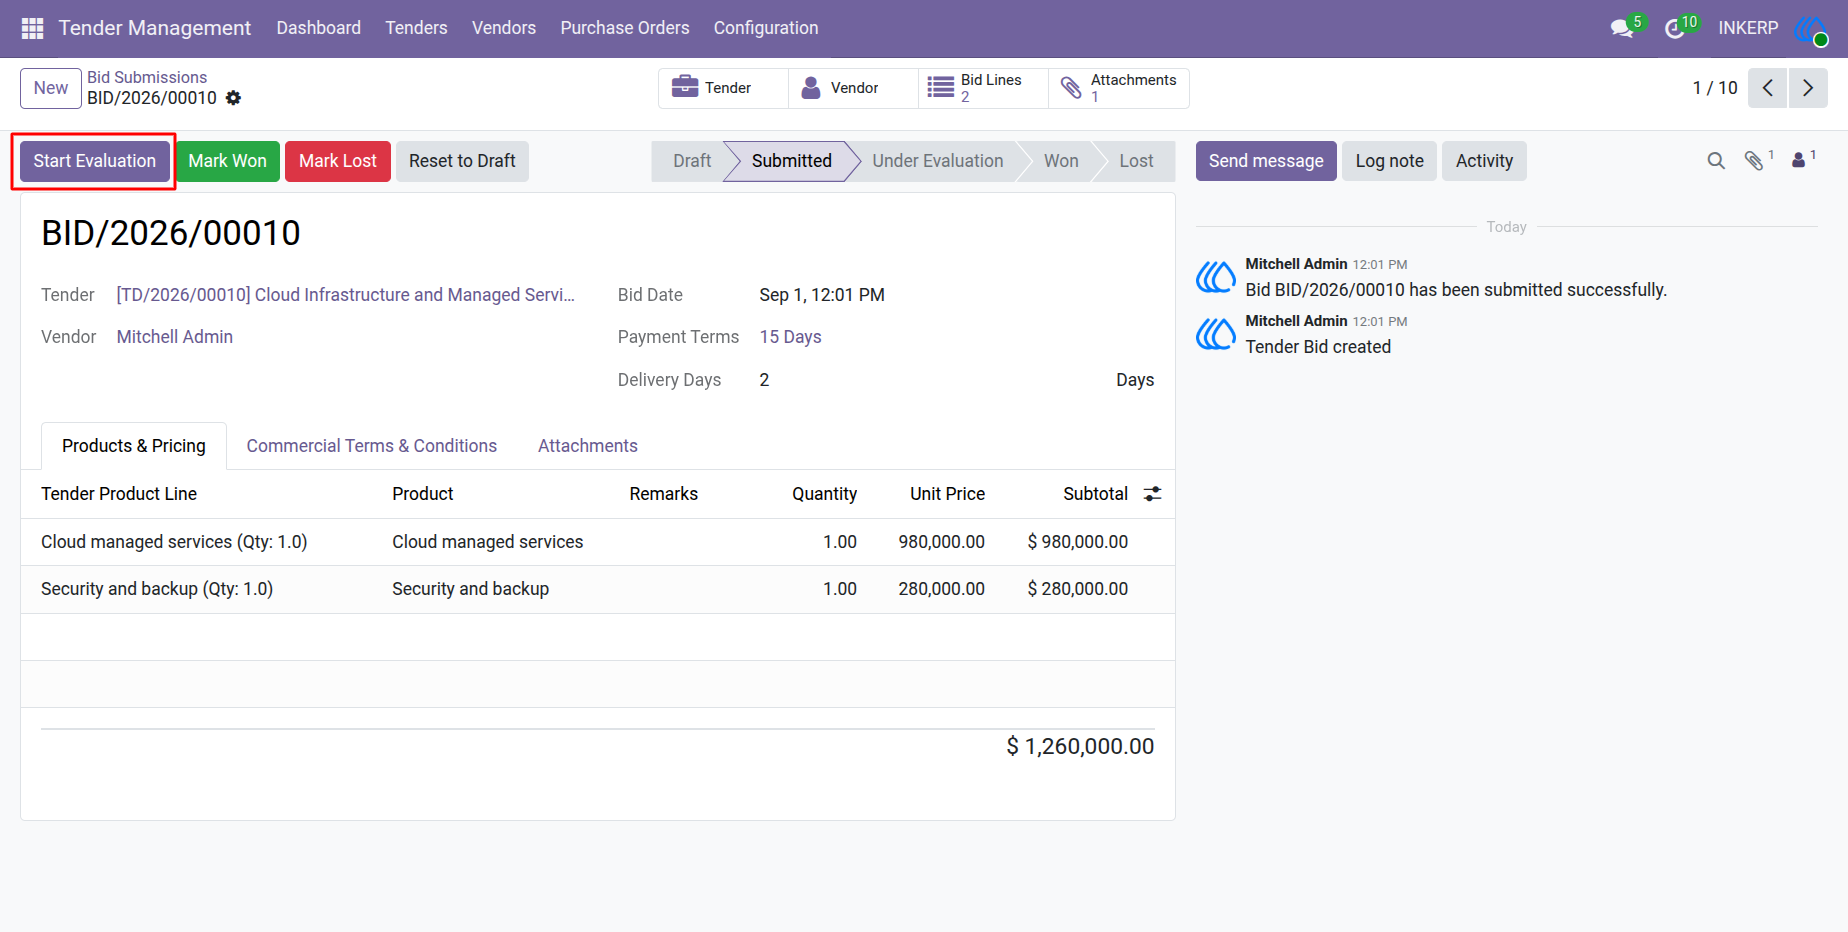Open the Bid Submissions breadcrumb link
Image resolution: width=1848 pixels, height=932 pixels.
click(x=147, y=77)
